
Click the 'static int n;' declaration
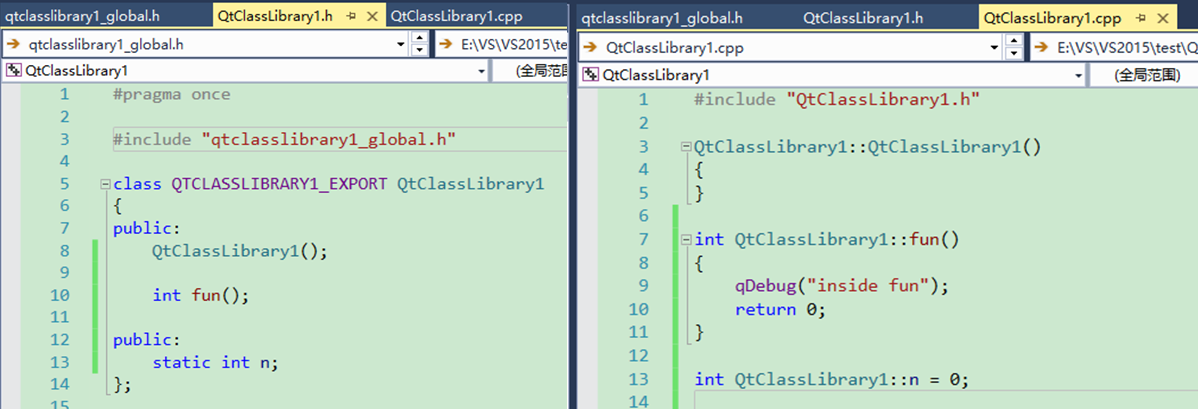pyautogui.click(x=215, y=362)
